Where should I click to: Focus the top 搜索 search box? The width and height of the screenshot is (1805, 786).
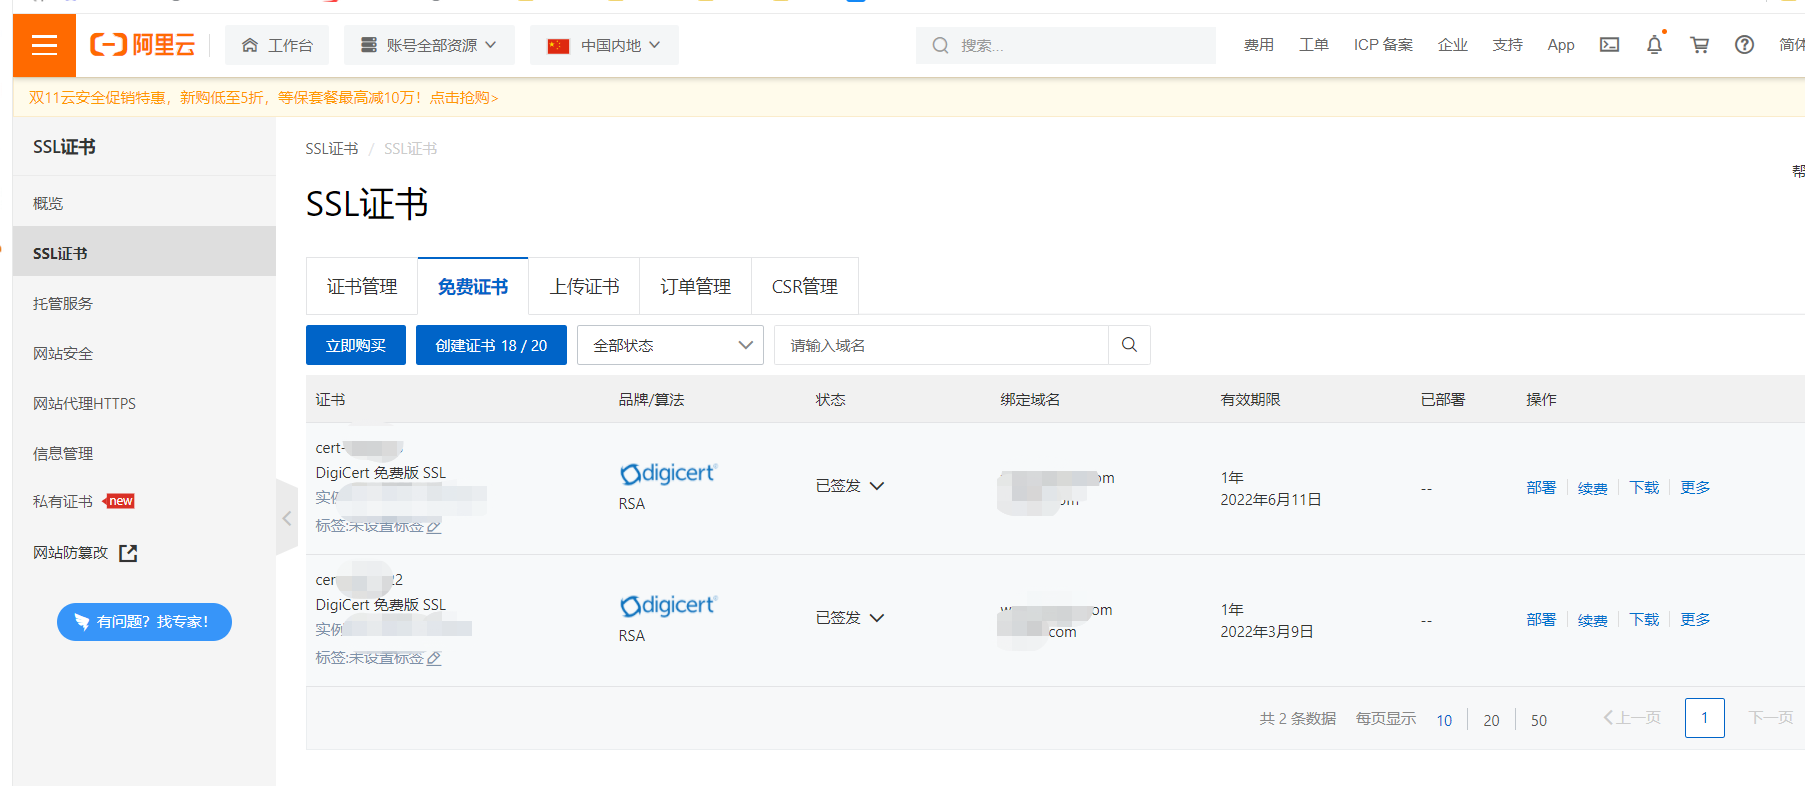click(1066, 45)
